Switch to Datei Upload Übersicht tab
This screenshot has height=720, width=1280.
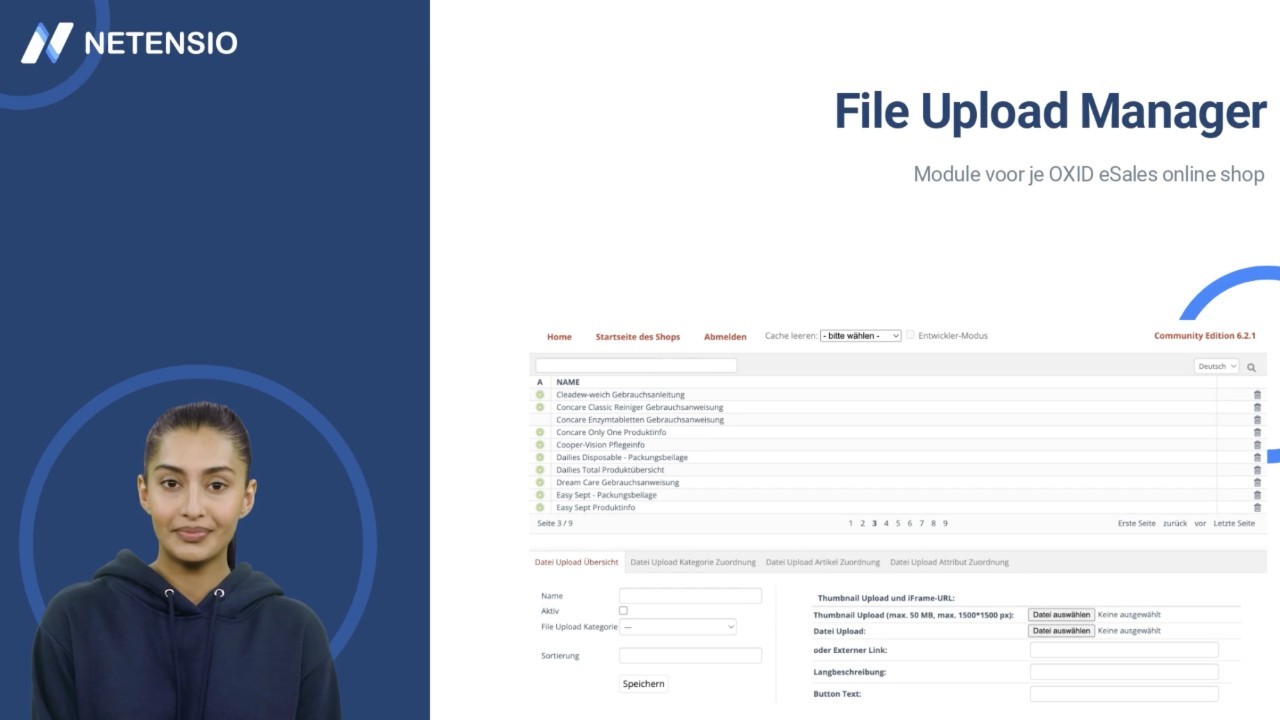[x=576, y=562]
